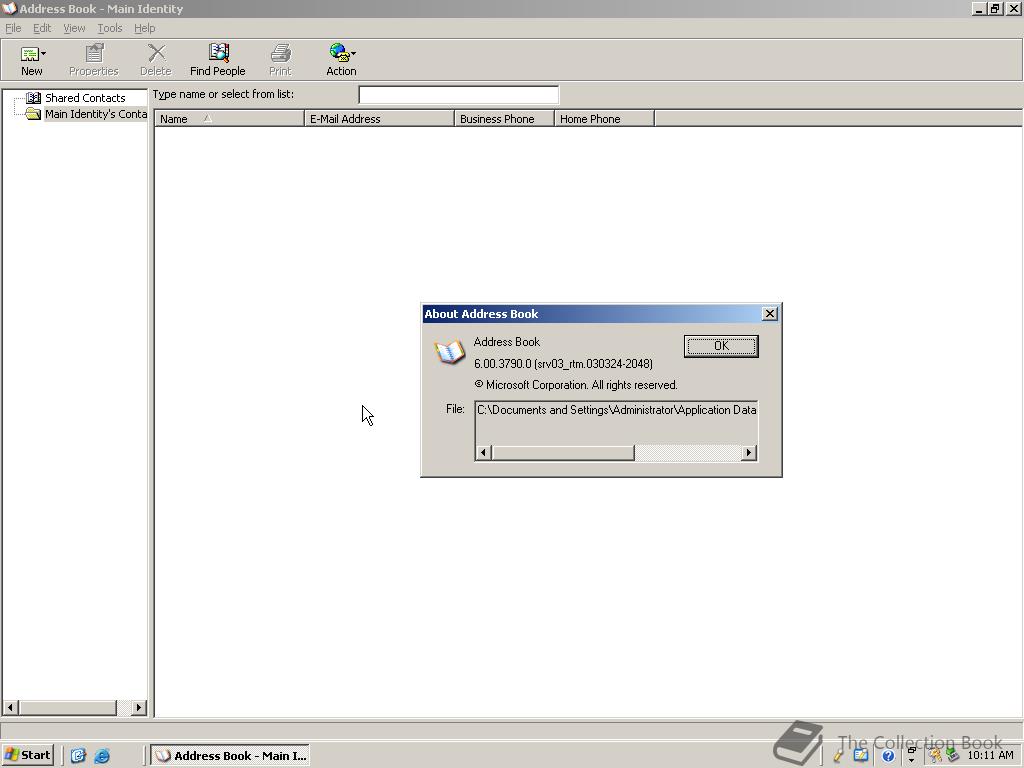Click left arrow of folder tree scrollbar
Image resolution: width=1024 pixels, height=768 pixels.
coord(10,707)
